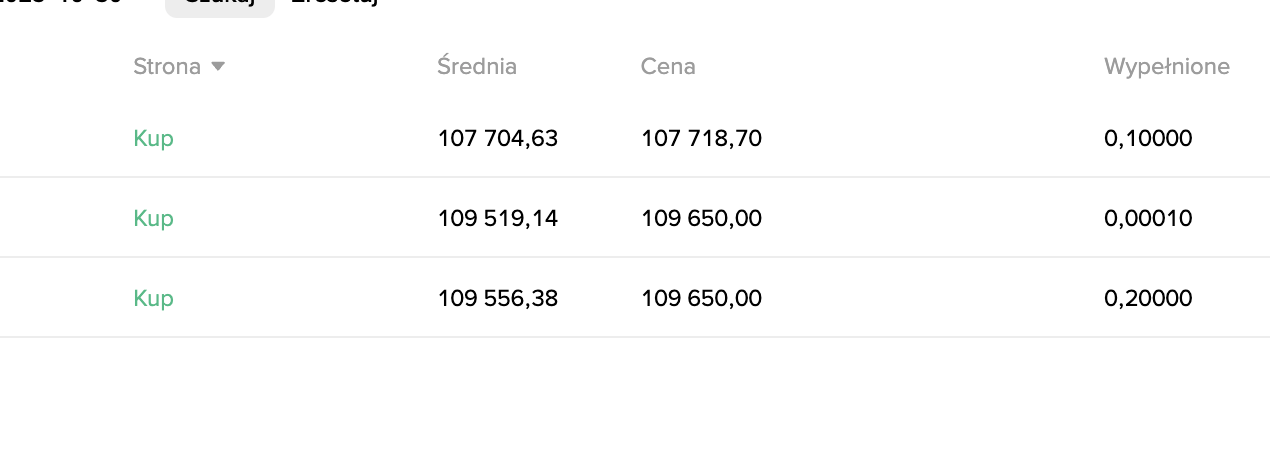Click the Szukaj search button
The width and height of the screenshot is (1270, 462).
click(x=219, y=4)
